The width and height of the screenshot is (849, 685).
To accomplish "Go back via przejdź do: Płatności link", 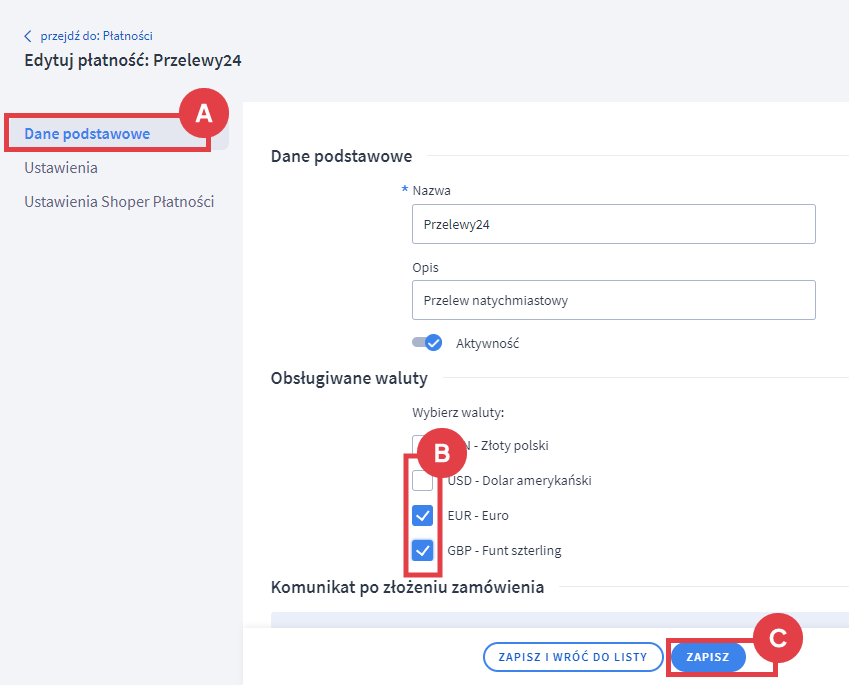I will tap(96, 36).
